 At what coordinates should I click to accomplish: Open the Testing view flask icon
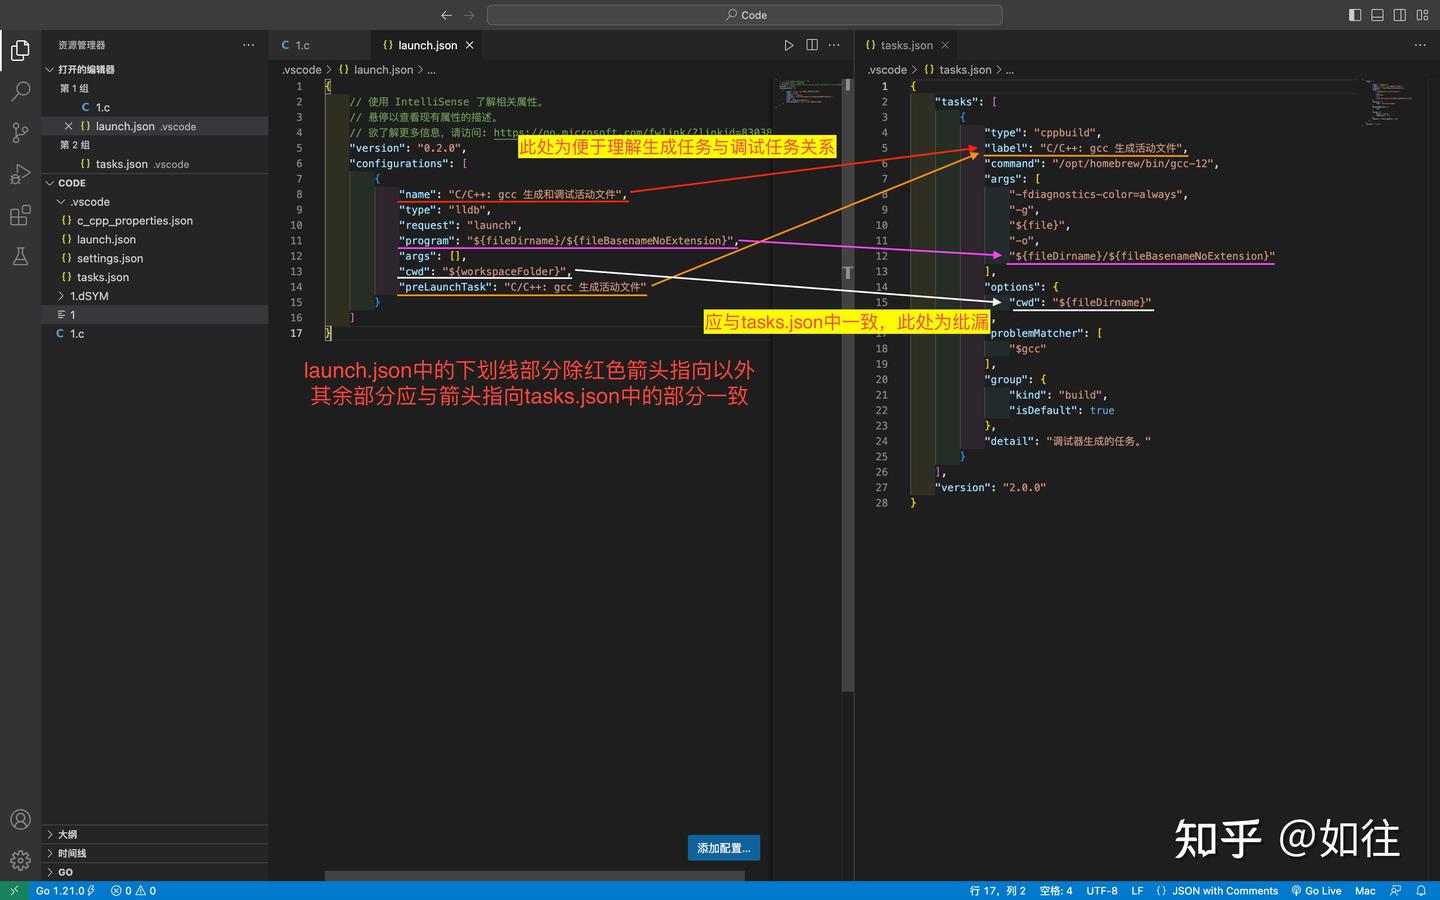coord(20,256)
